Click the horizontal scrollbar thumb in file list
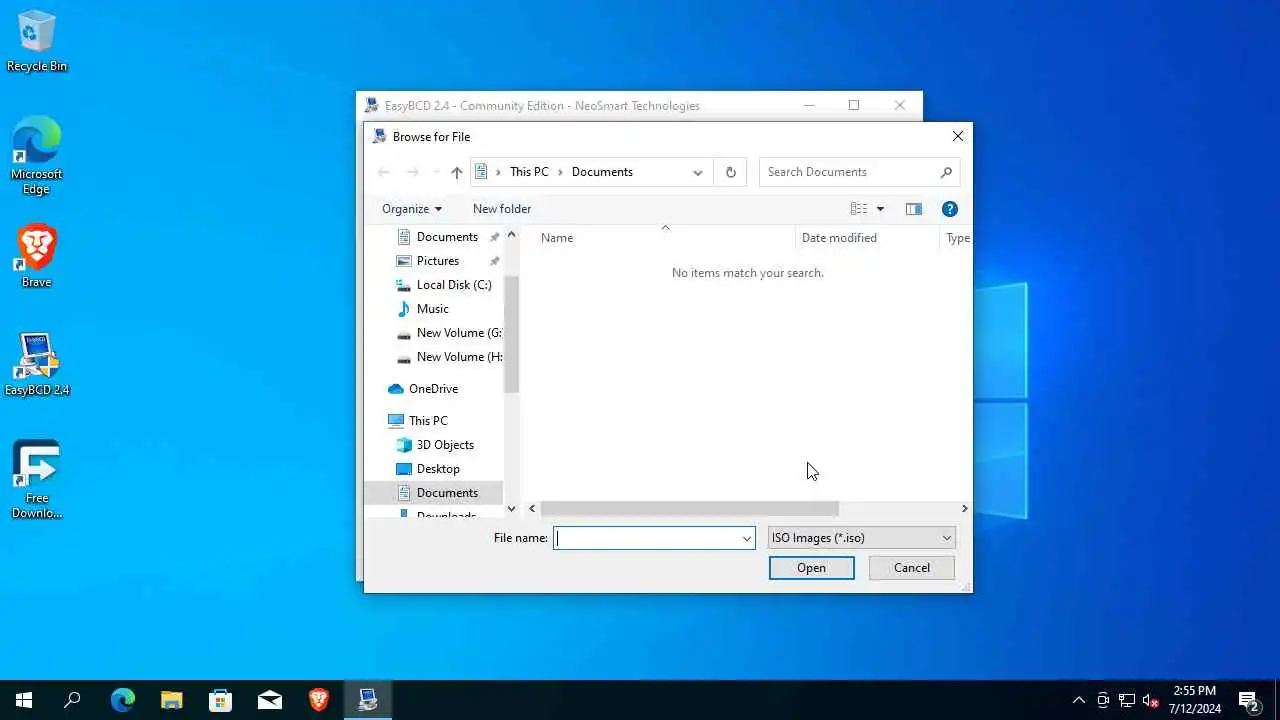 689,509
